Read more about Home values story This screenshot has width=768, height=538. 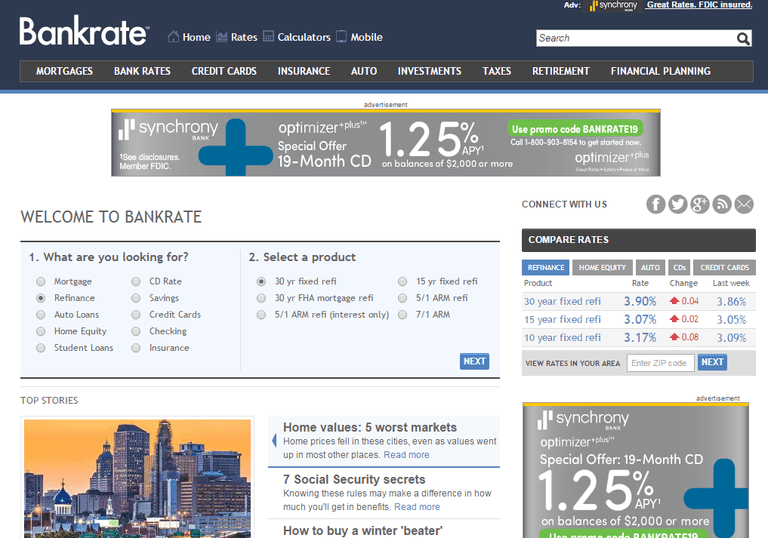[406, 455]
